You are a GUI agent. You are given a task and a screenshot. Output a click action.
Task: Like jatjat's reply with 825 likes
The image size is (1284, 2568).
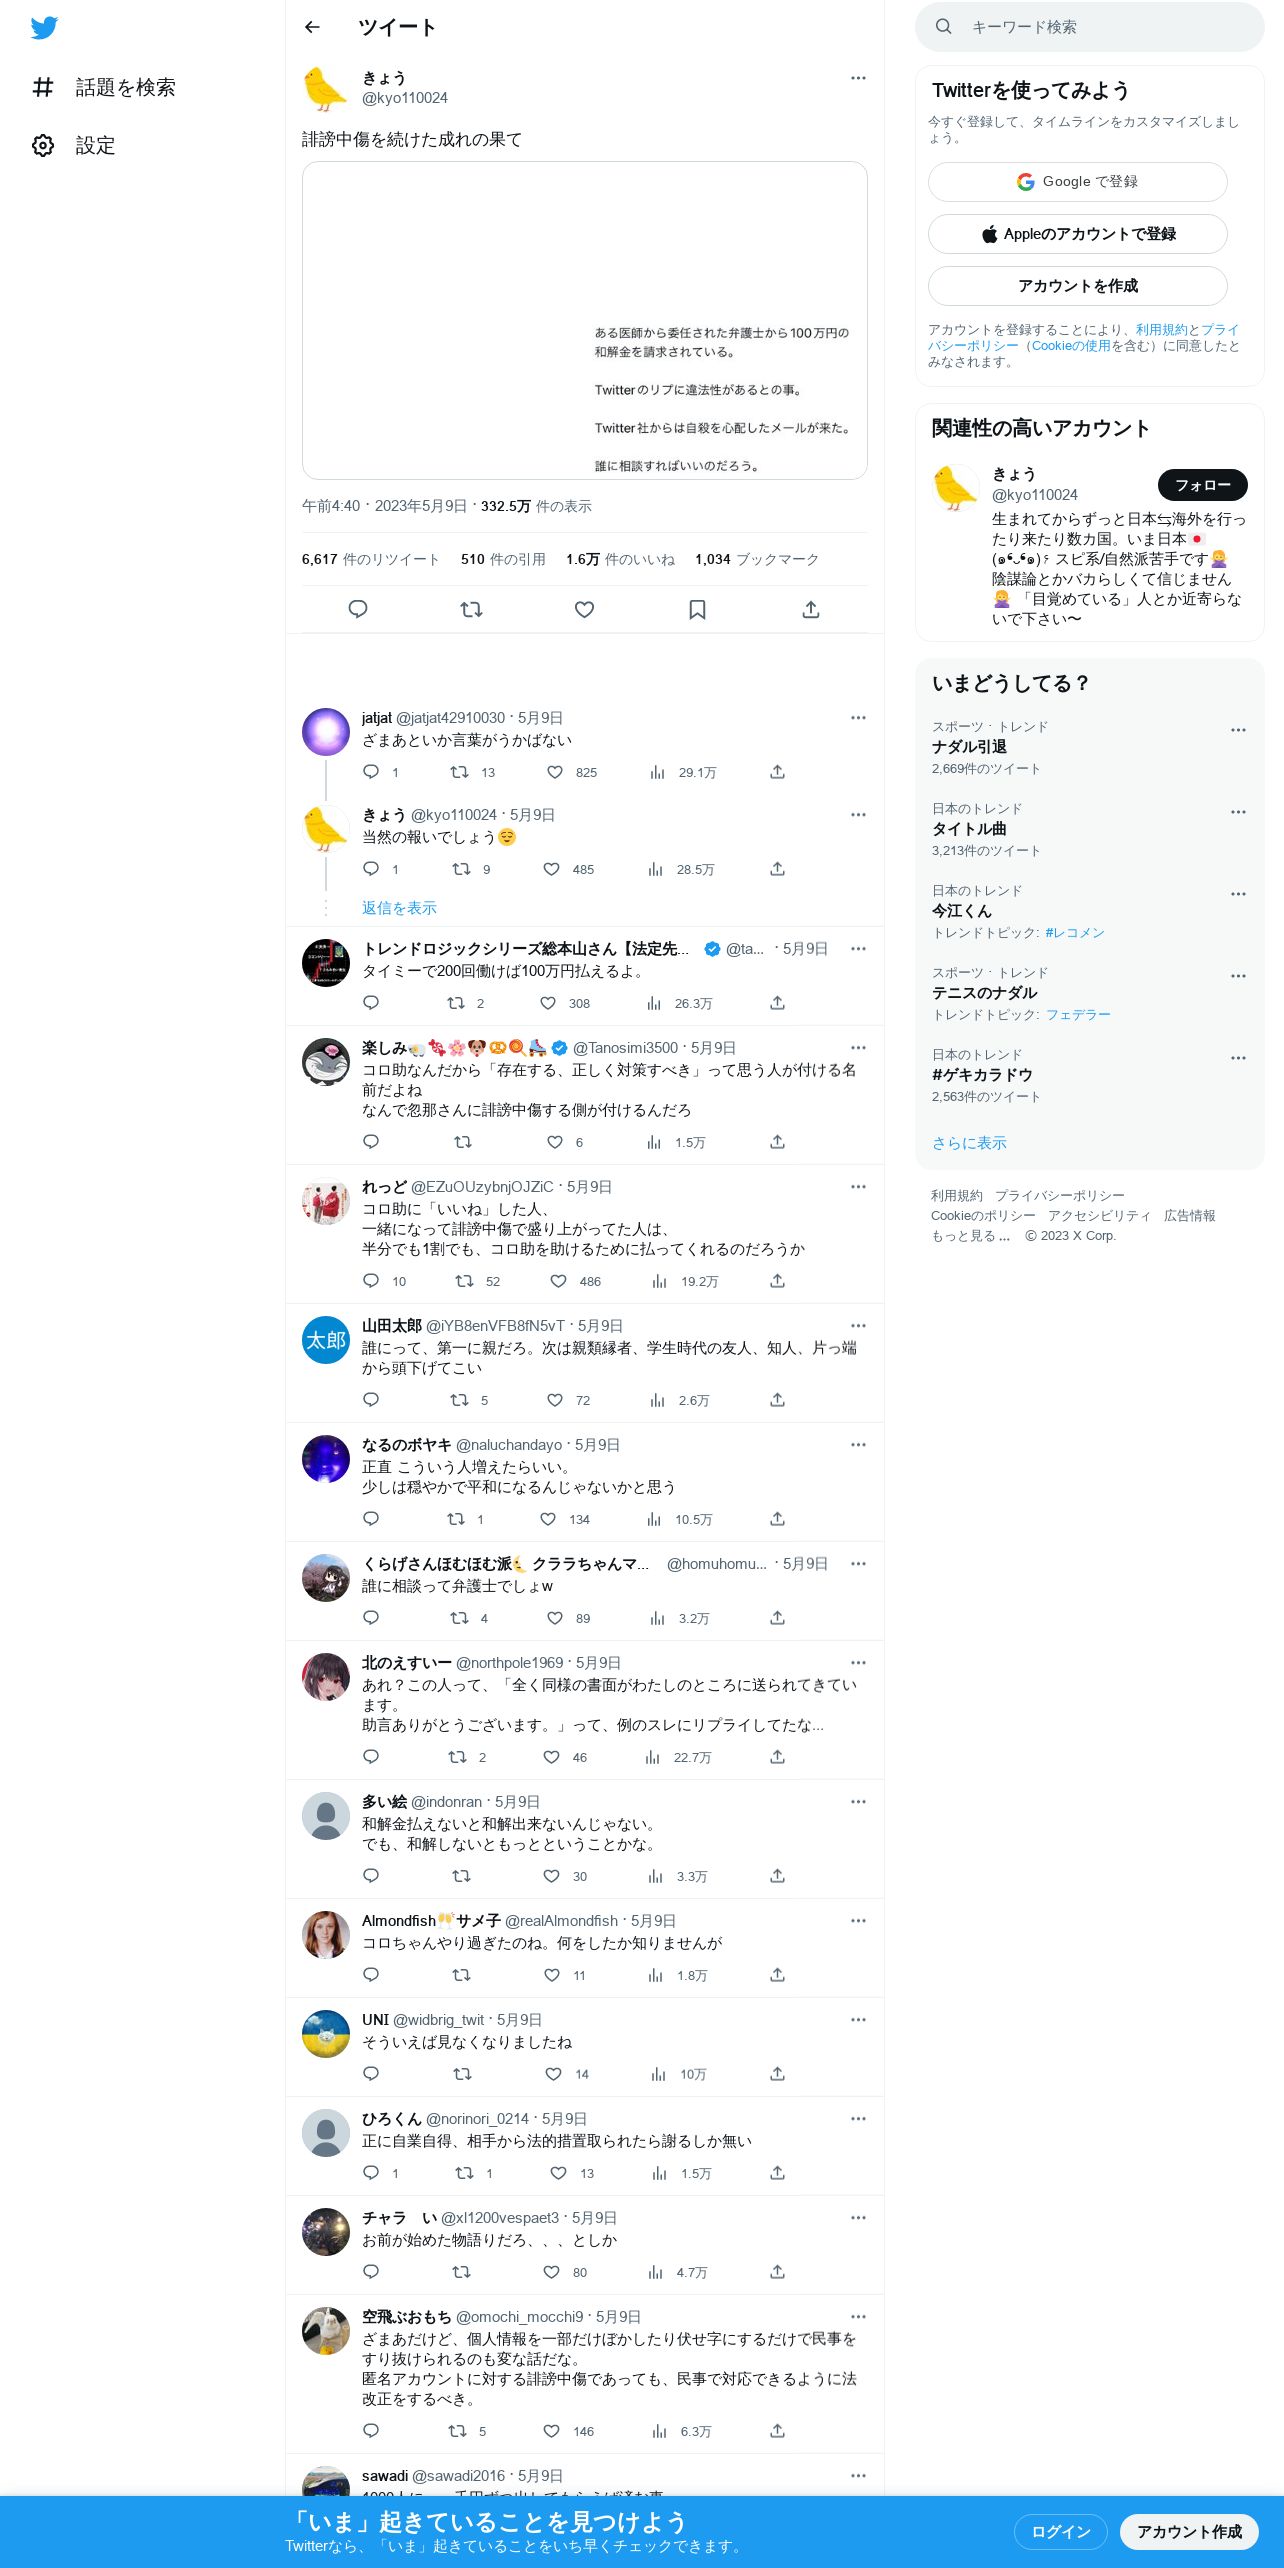(555, 772)
